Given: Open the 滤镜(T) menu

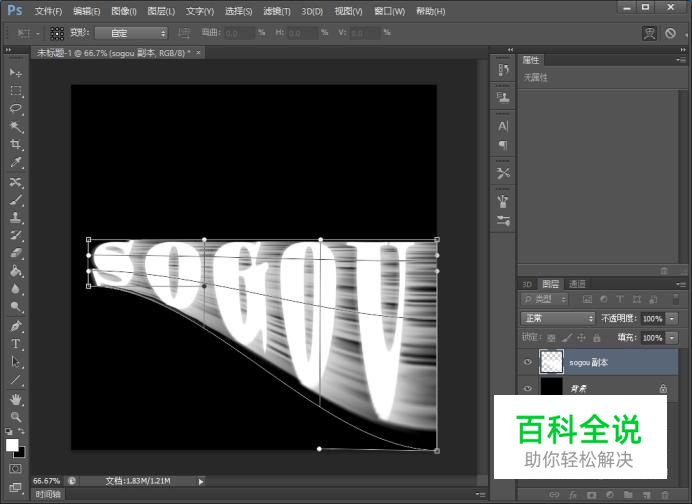Looking at the screenshot, I should (x=277, y=11).
